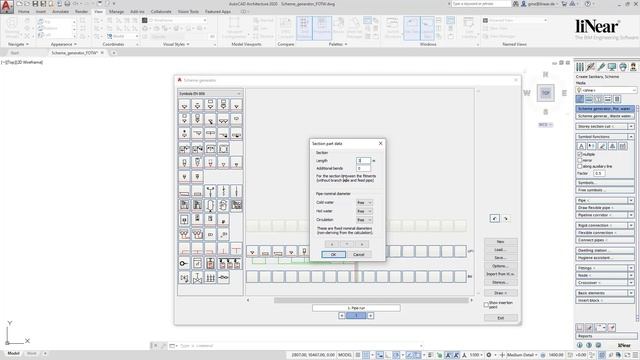Click the pipes icon in liNear panel header
The width and height of the screenshot is (640, 360).
tap(580, 67)
